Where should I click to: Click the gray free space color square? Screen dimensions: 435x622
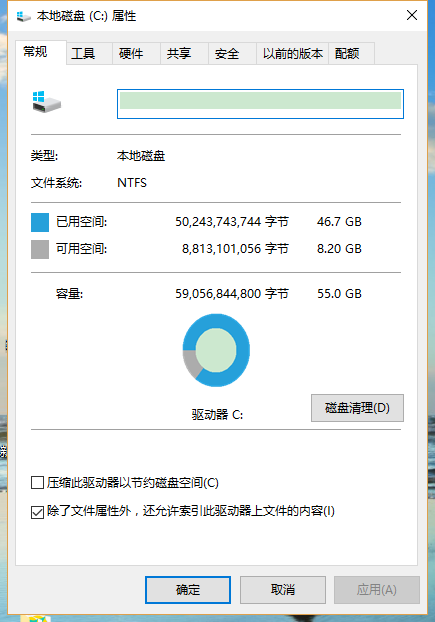pyautogui.click(x=40, y=250)
